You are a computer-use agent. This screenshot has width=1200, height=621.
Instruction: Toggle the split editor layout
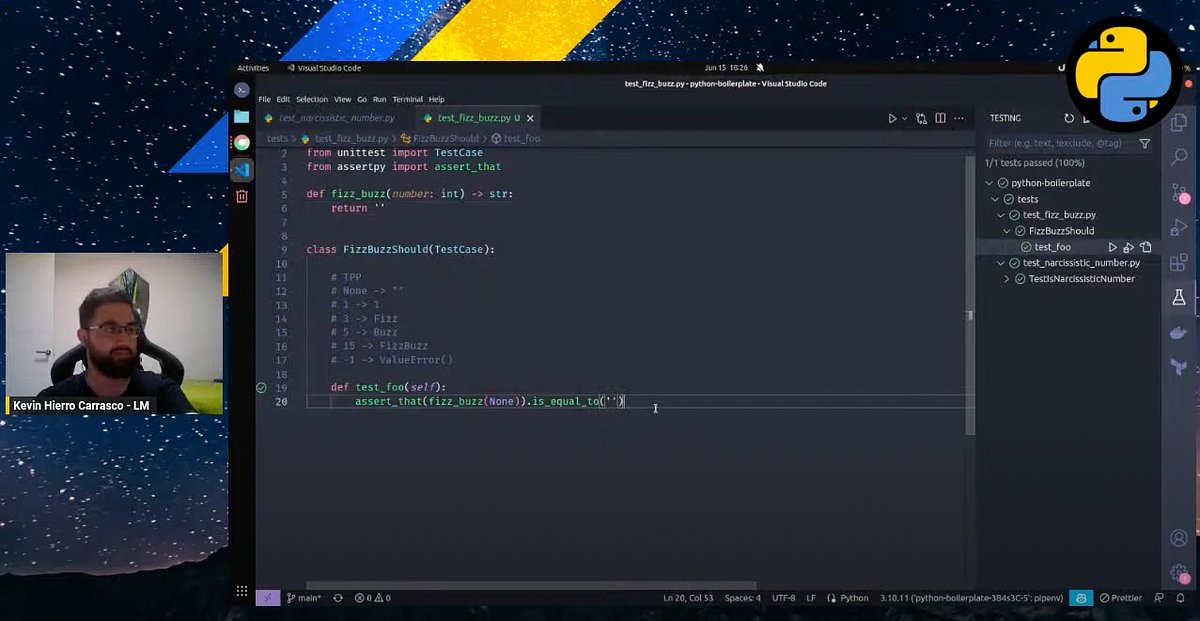tap(940, 117)
